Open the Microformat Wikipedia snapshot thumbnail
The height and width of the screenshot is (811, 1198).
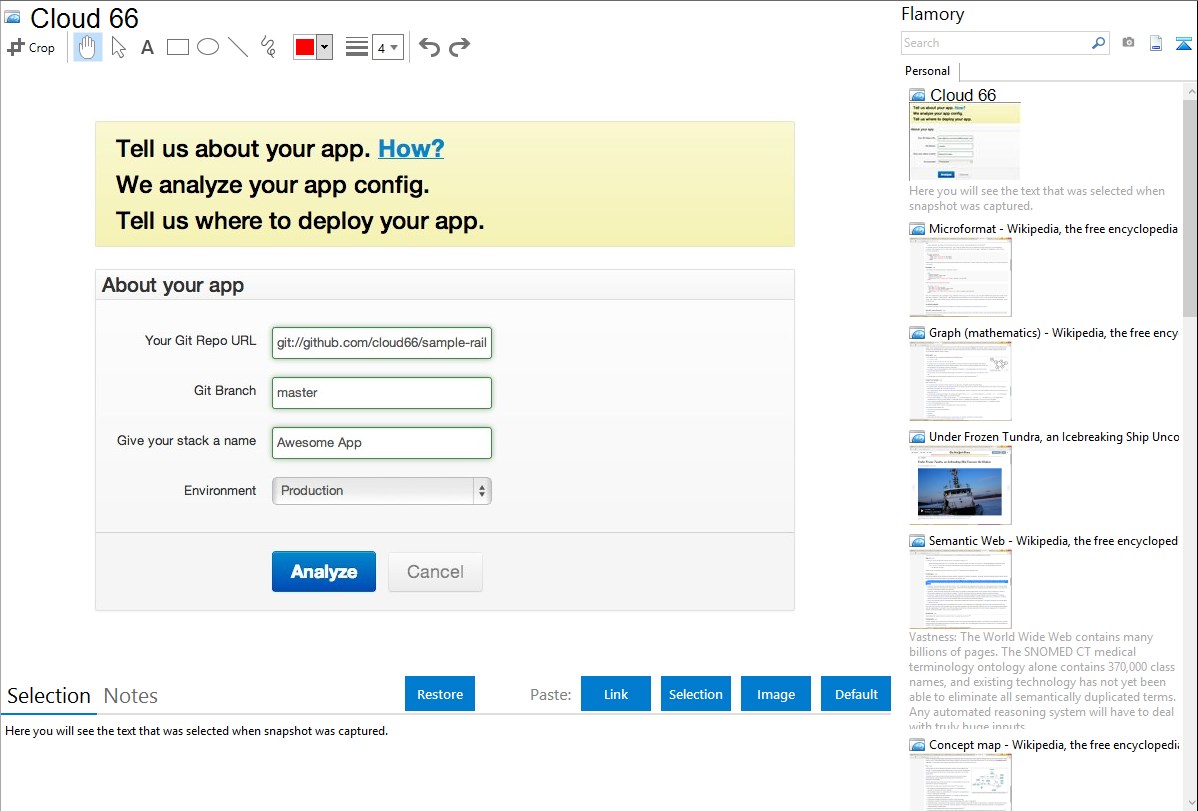[x=960, y=277]
